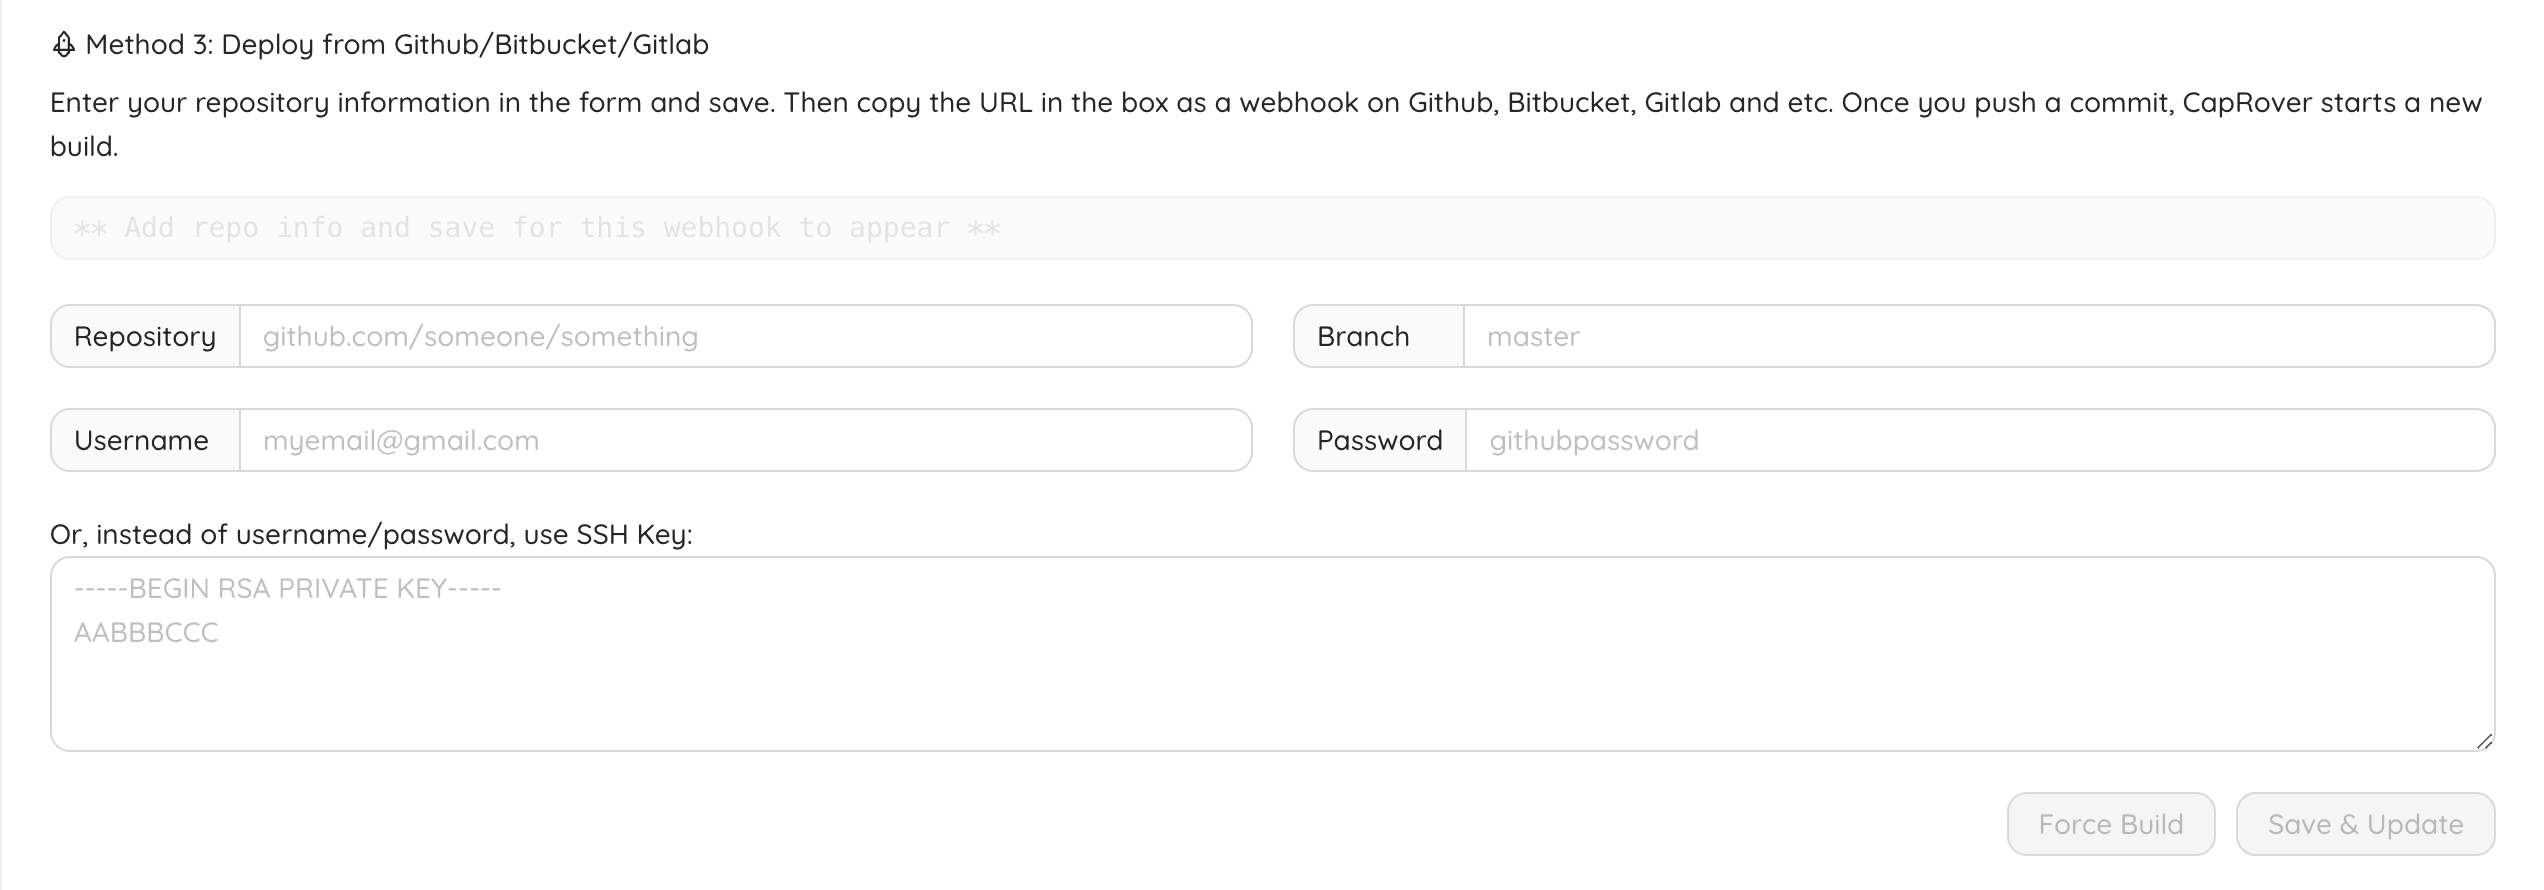Click the SSH Key instruction label

coord(371,534)
